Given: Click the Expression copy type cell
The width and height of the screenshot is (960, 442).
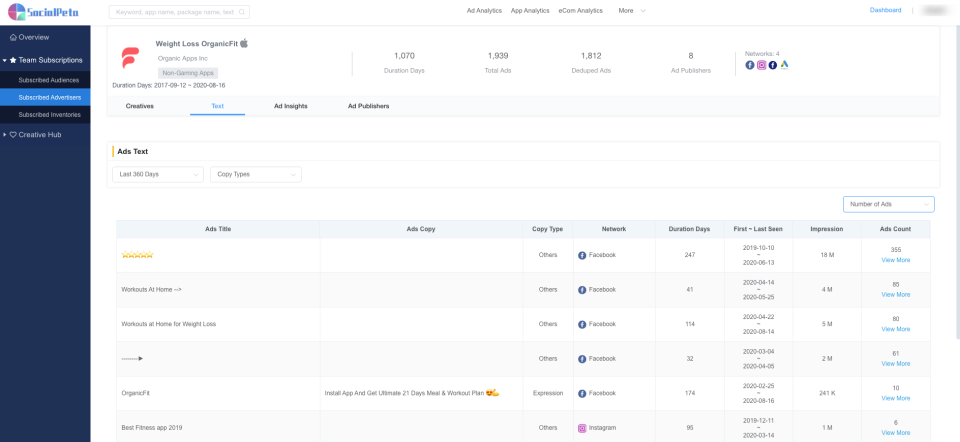Looking at the screenshot, I should [x=547, y=393].
